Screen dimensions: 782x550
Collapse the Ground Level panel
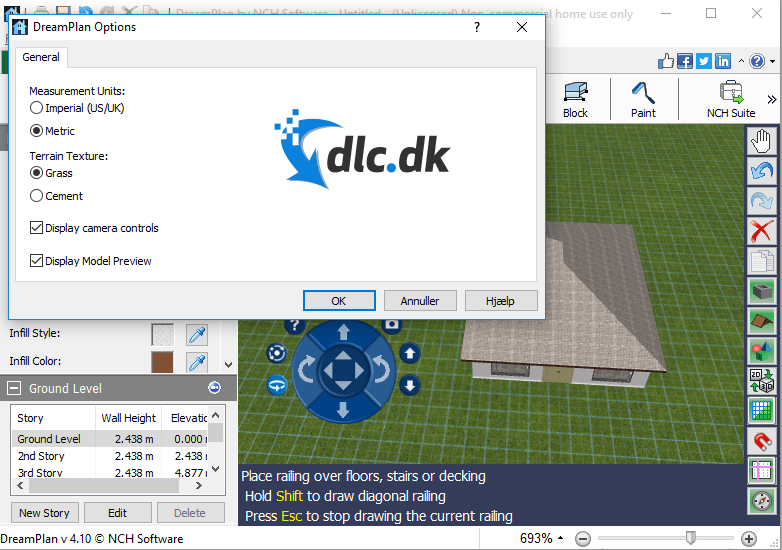(x=14, y=388)
